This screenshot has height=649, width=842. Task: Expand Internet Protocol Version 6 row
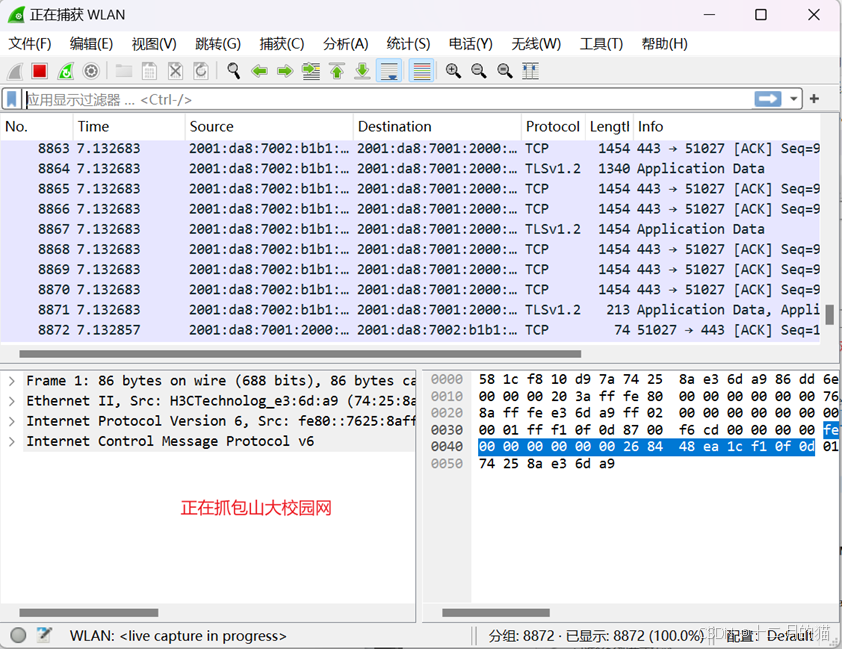pyautogui.click(x=11, y=421)
